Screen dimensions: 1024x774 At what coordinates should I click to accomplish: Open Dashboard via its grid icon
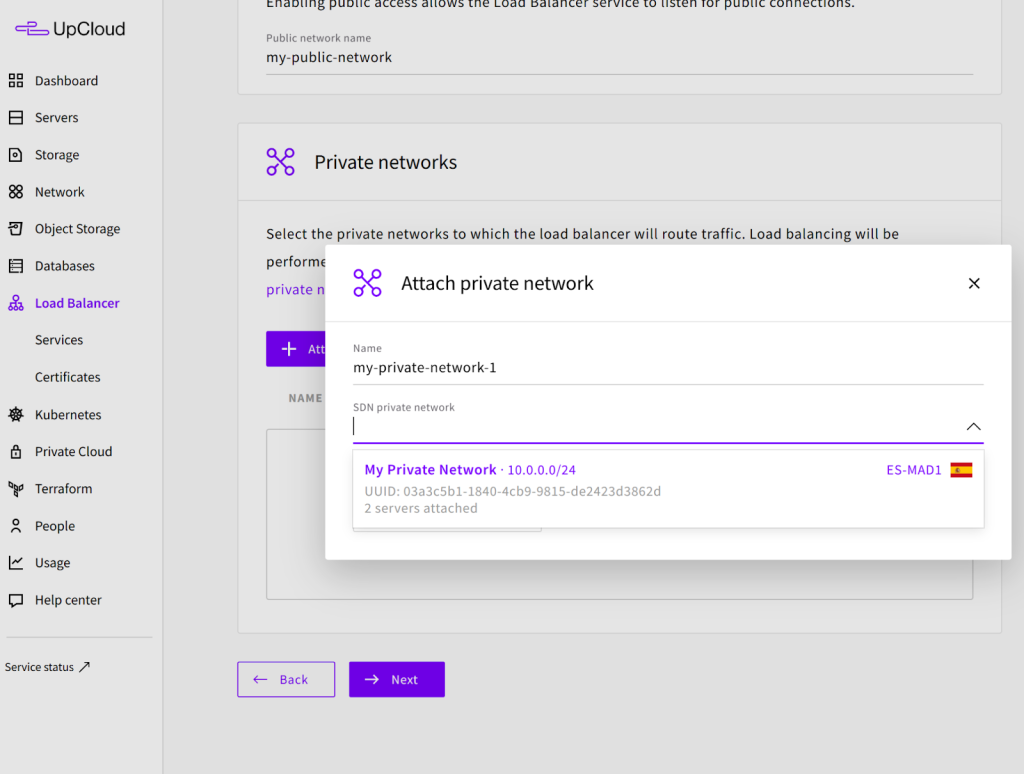(x=16, y=81)
